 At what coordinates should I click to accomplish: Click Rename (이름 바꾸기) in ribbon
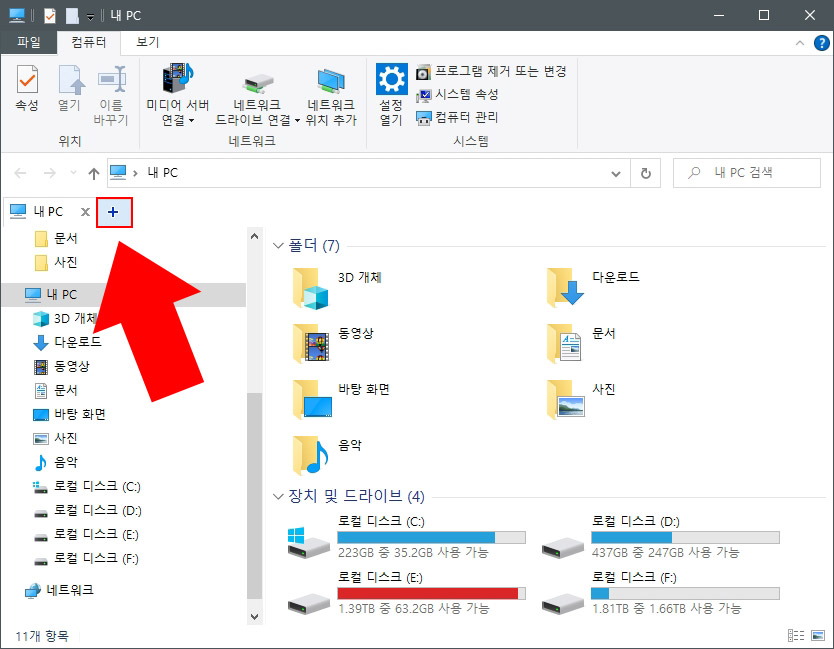pos(111,96)
